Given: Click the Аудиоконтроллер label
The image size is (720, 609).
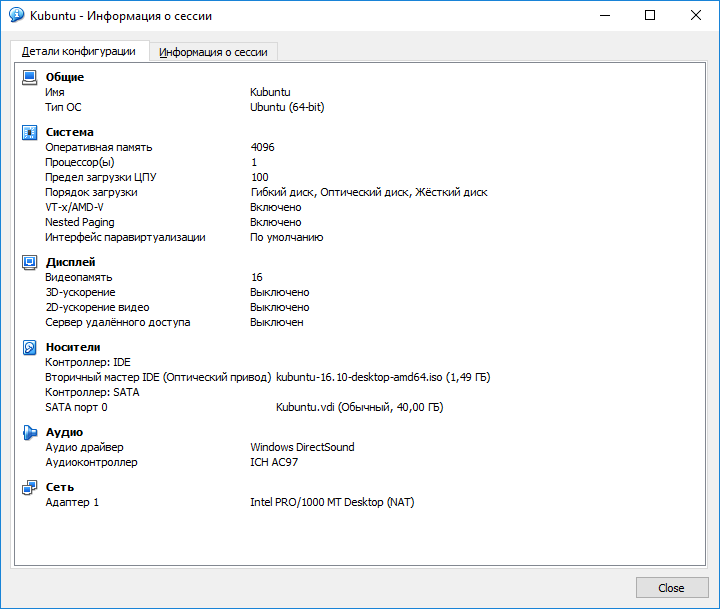Looking at the screenshot, I should [x=91, y=462].
